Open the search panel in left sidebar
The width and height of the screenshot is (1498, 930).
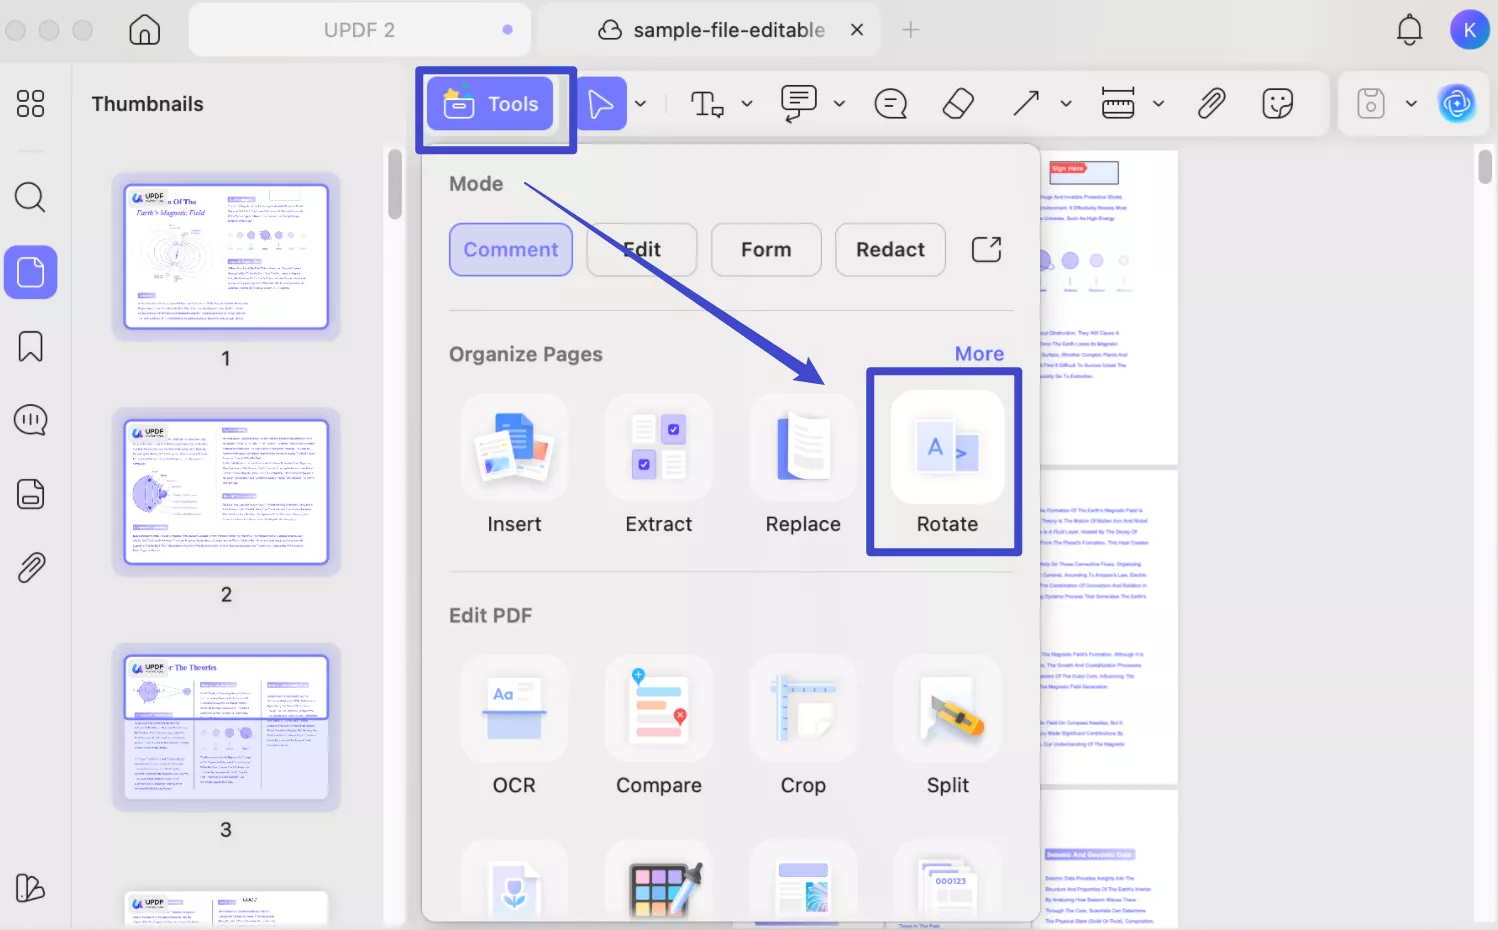coord(30,197)
